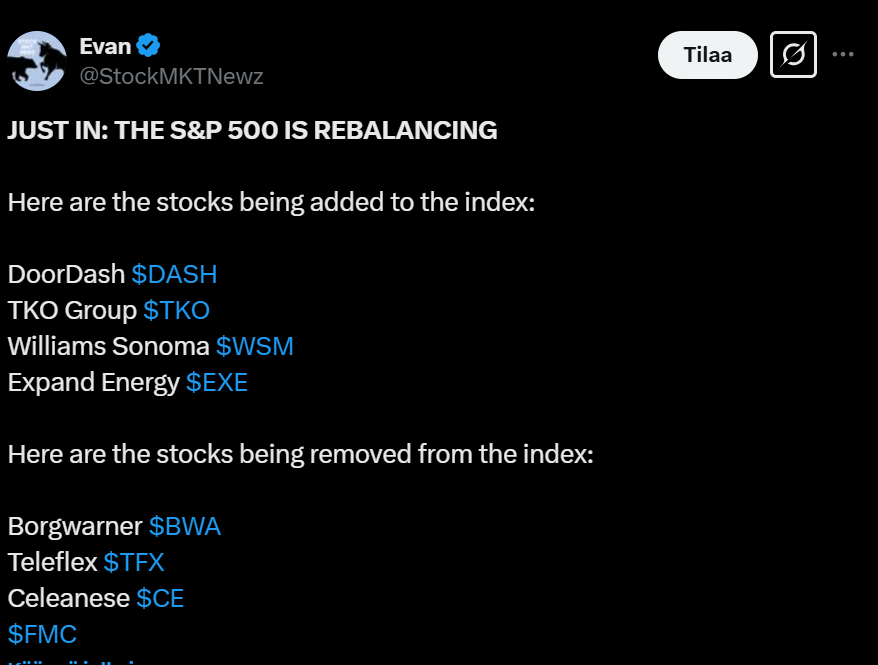The image size is (878, 665).
Task: Open the $DASH cashtag
Action: click(174, 274)
